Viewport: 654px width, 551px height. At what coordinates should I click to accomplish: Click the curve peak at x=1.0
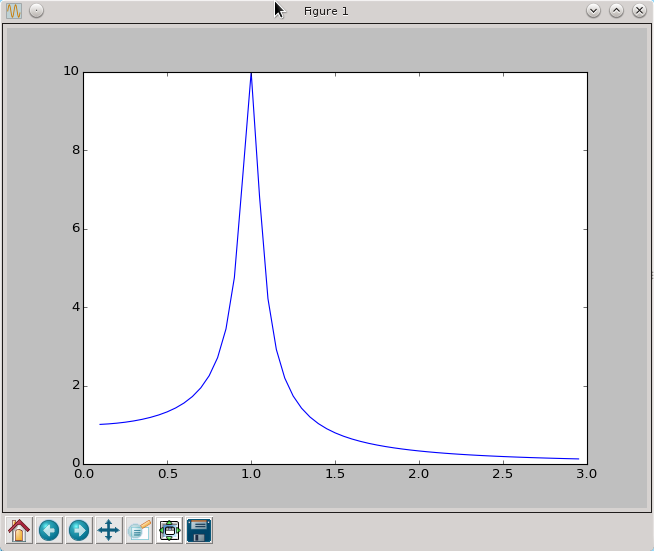click(251, 74)
